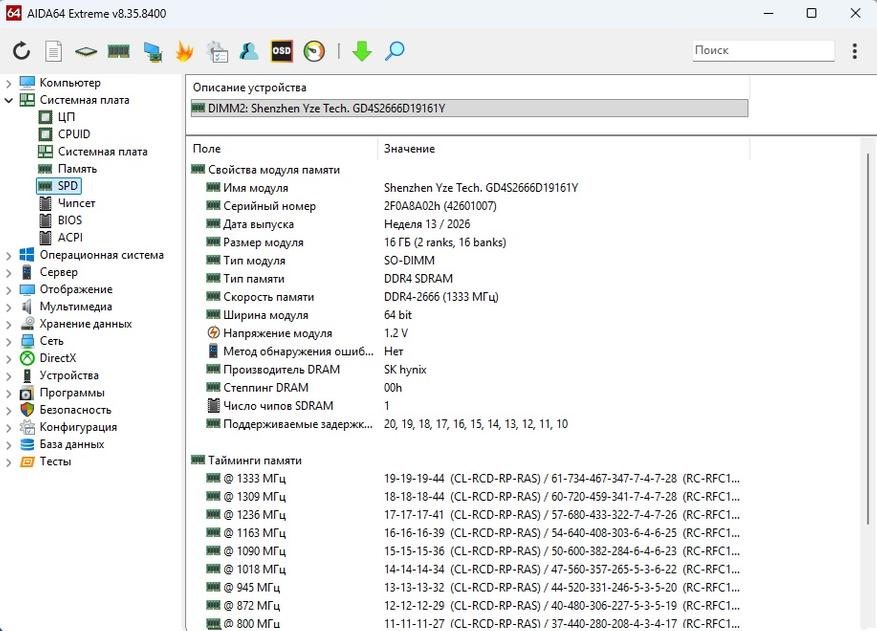This screenshot has height=631, width=877.
Task: Select Память in the tree
Action: pyautogui.click(x=77, y=169)
